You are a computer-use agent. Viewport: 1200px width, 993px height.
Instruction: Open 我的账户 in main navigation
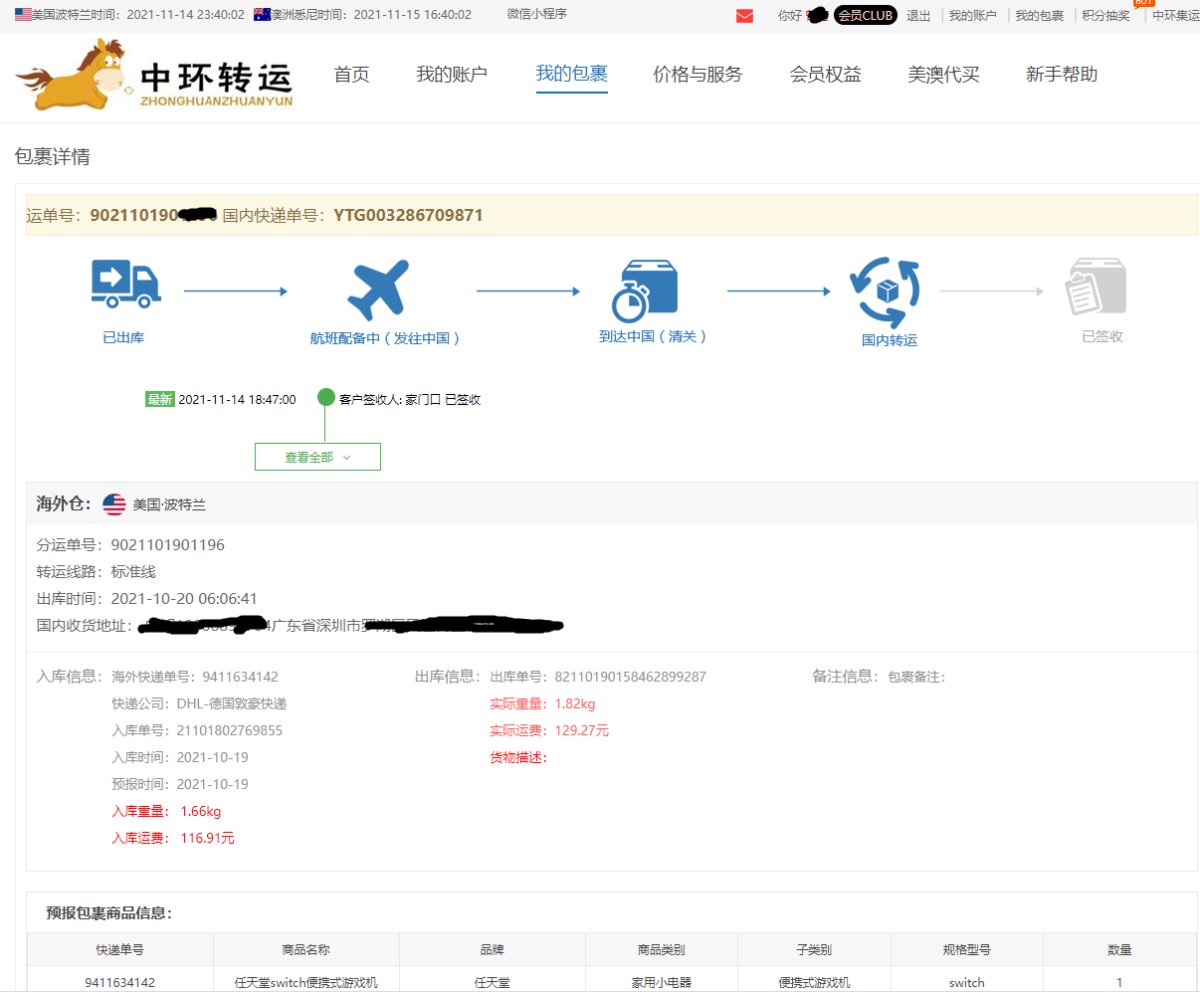(452, 74)
